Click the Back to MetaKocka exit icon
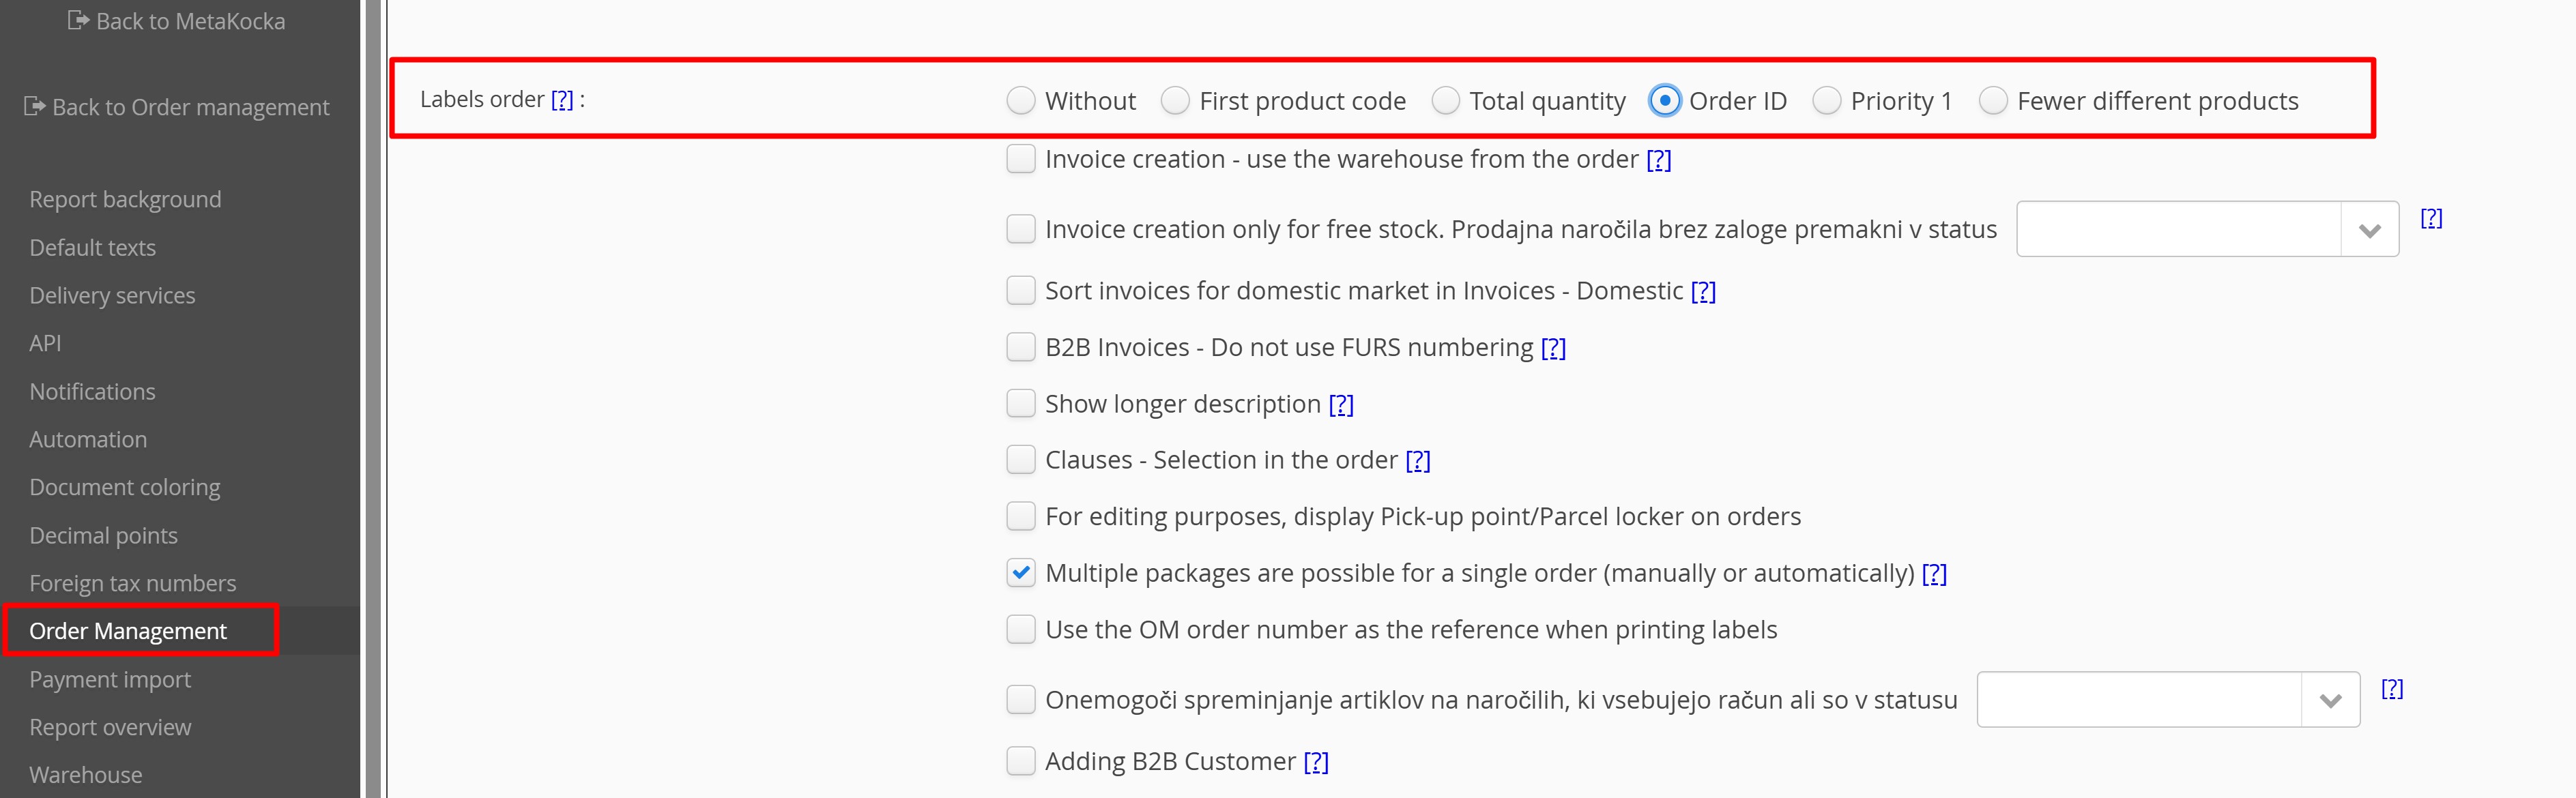The height and width of the screenshot is (798, 2576). (78, 20)
